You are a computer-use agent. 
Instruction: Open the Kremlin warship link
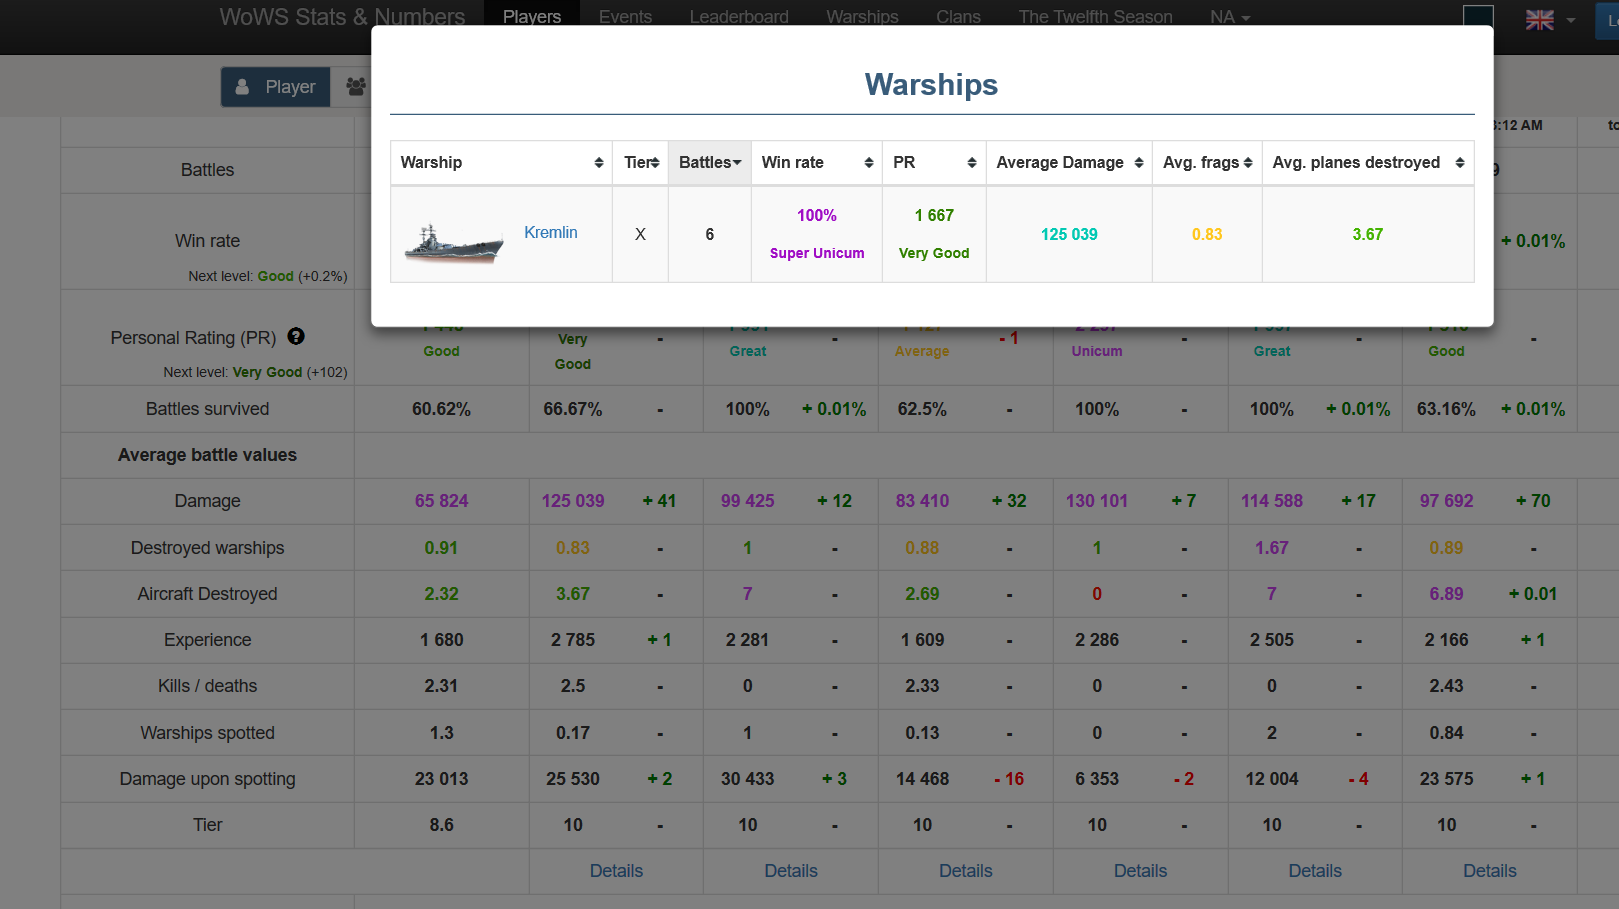tap(551, 232)
